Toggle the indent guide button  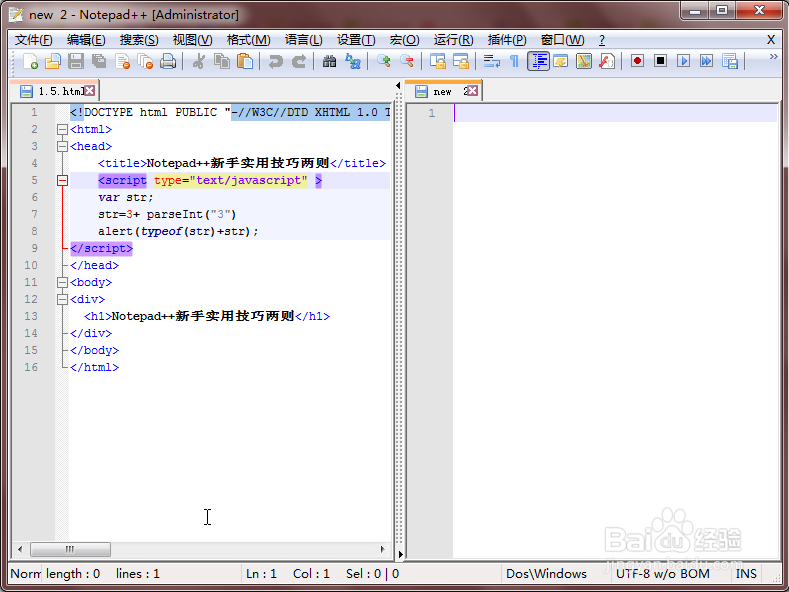coord(538,61)
